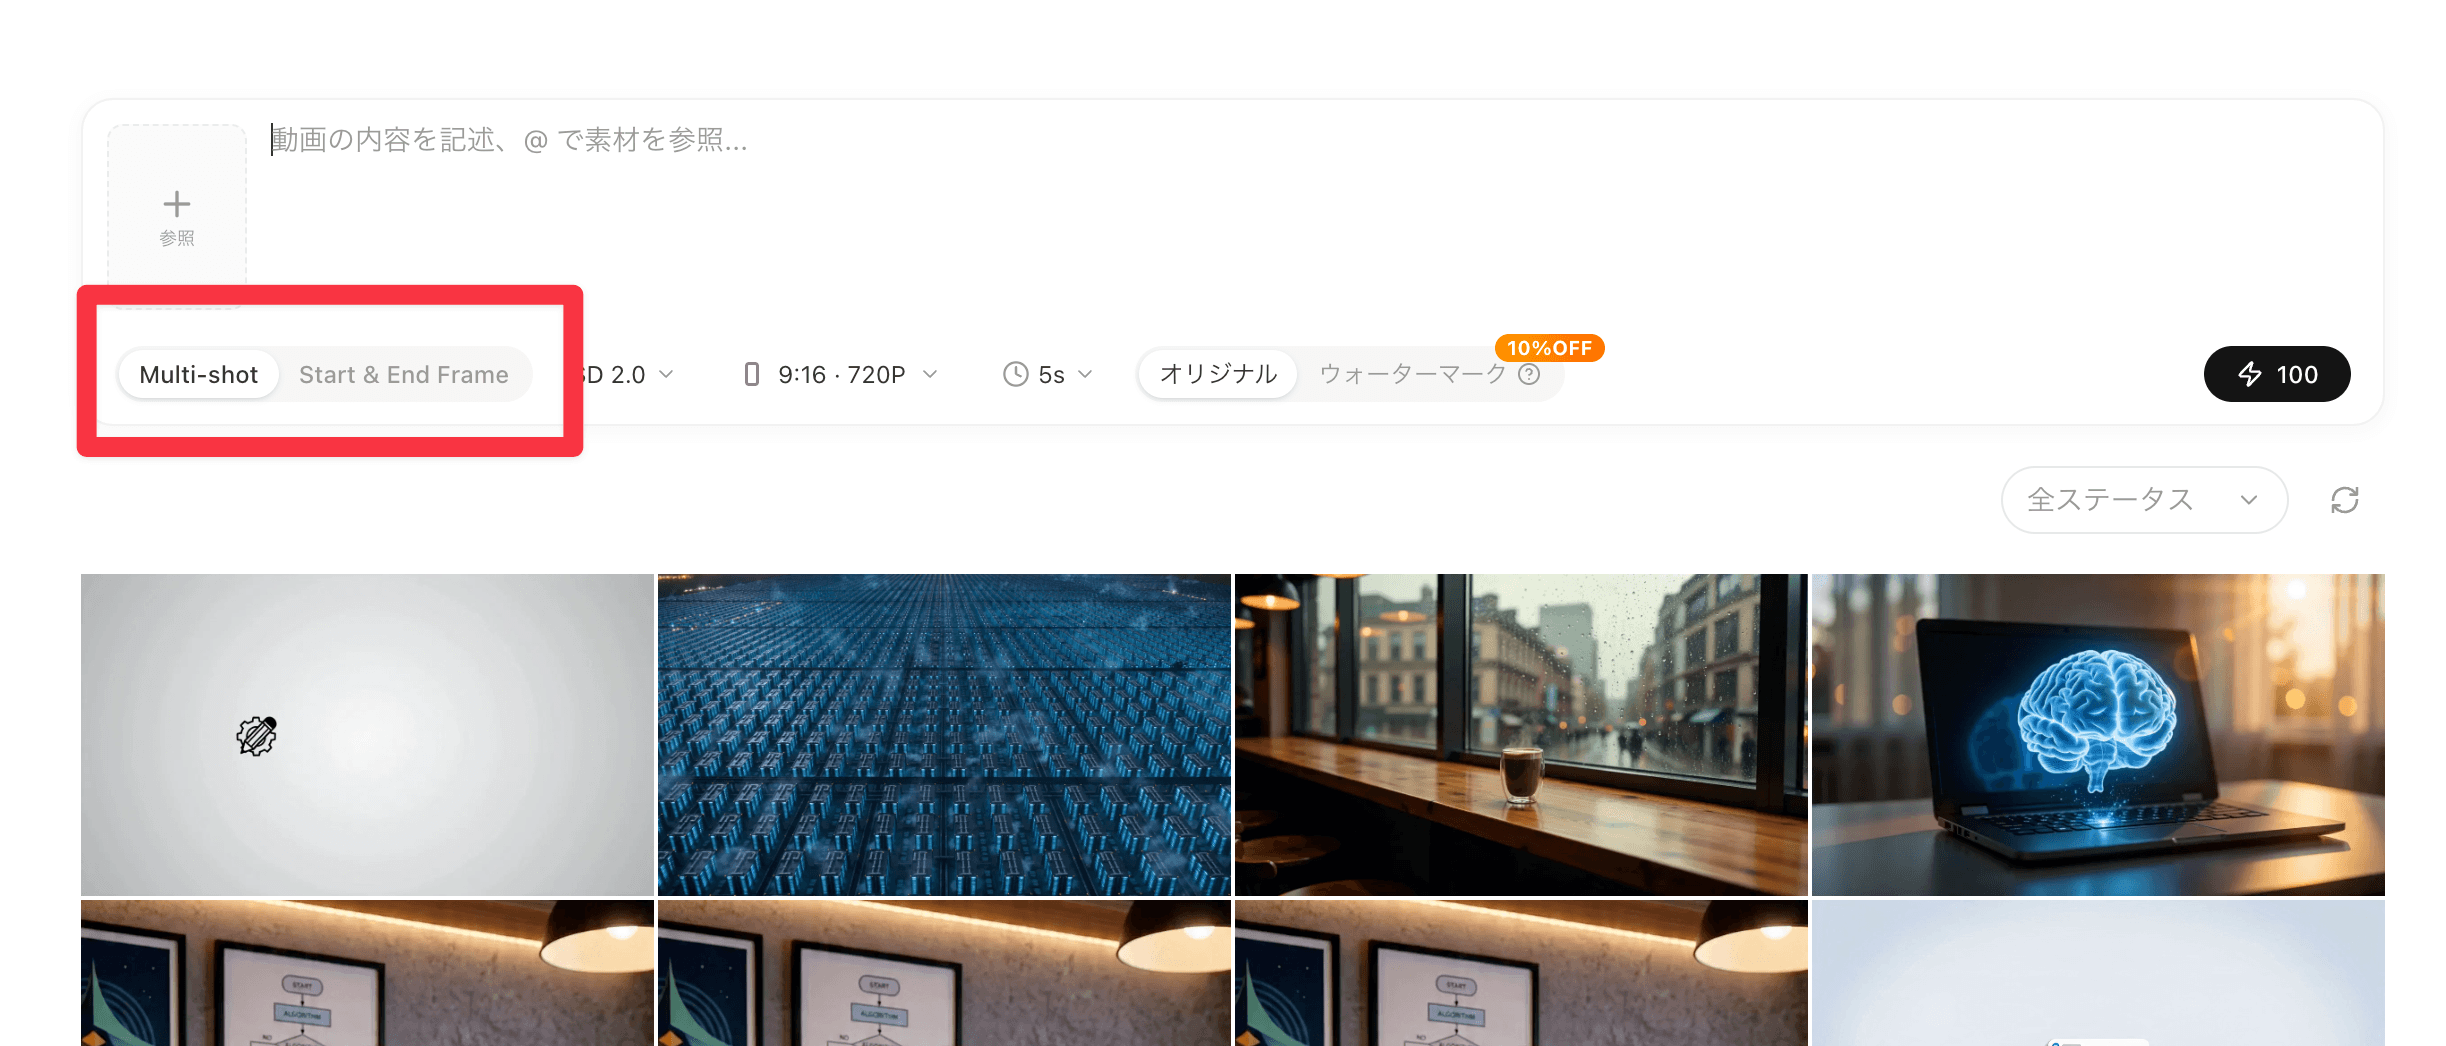Switch to Start & End Frame mode
The width and height of the screenshot is (2446, 1046).
404,374
